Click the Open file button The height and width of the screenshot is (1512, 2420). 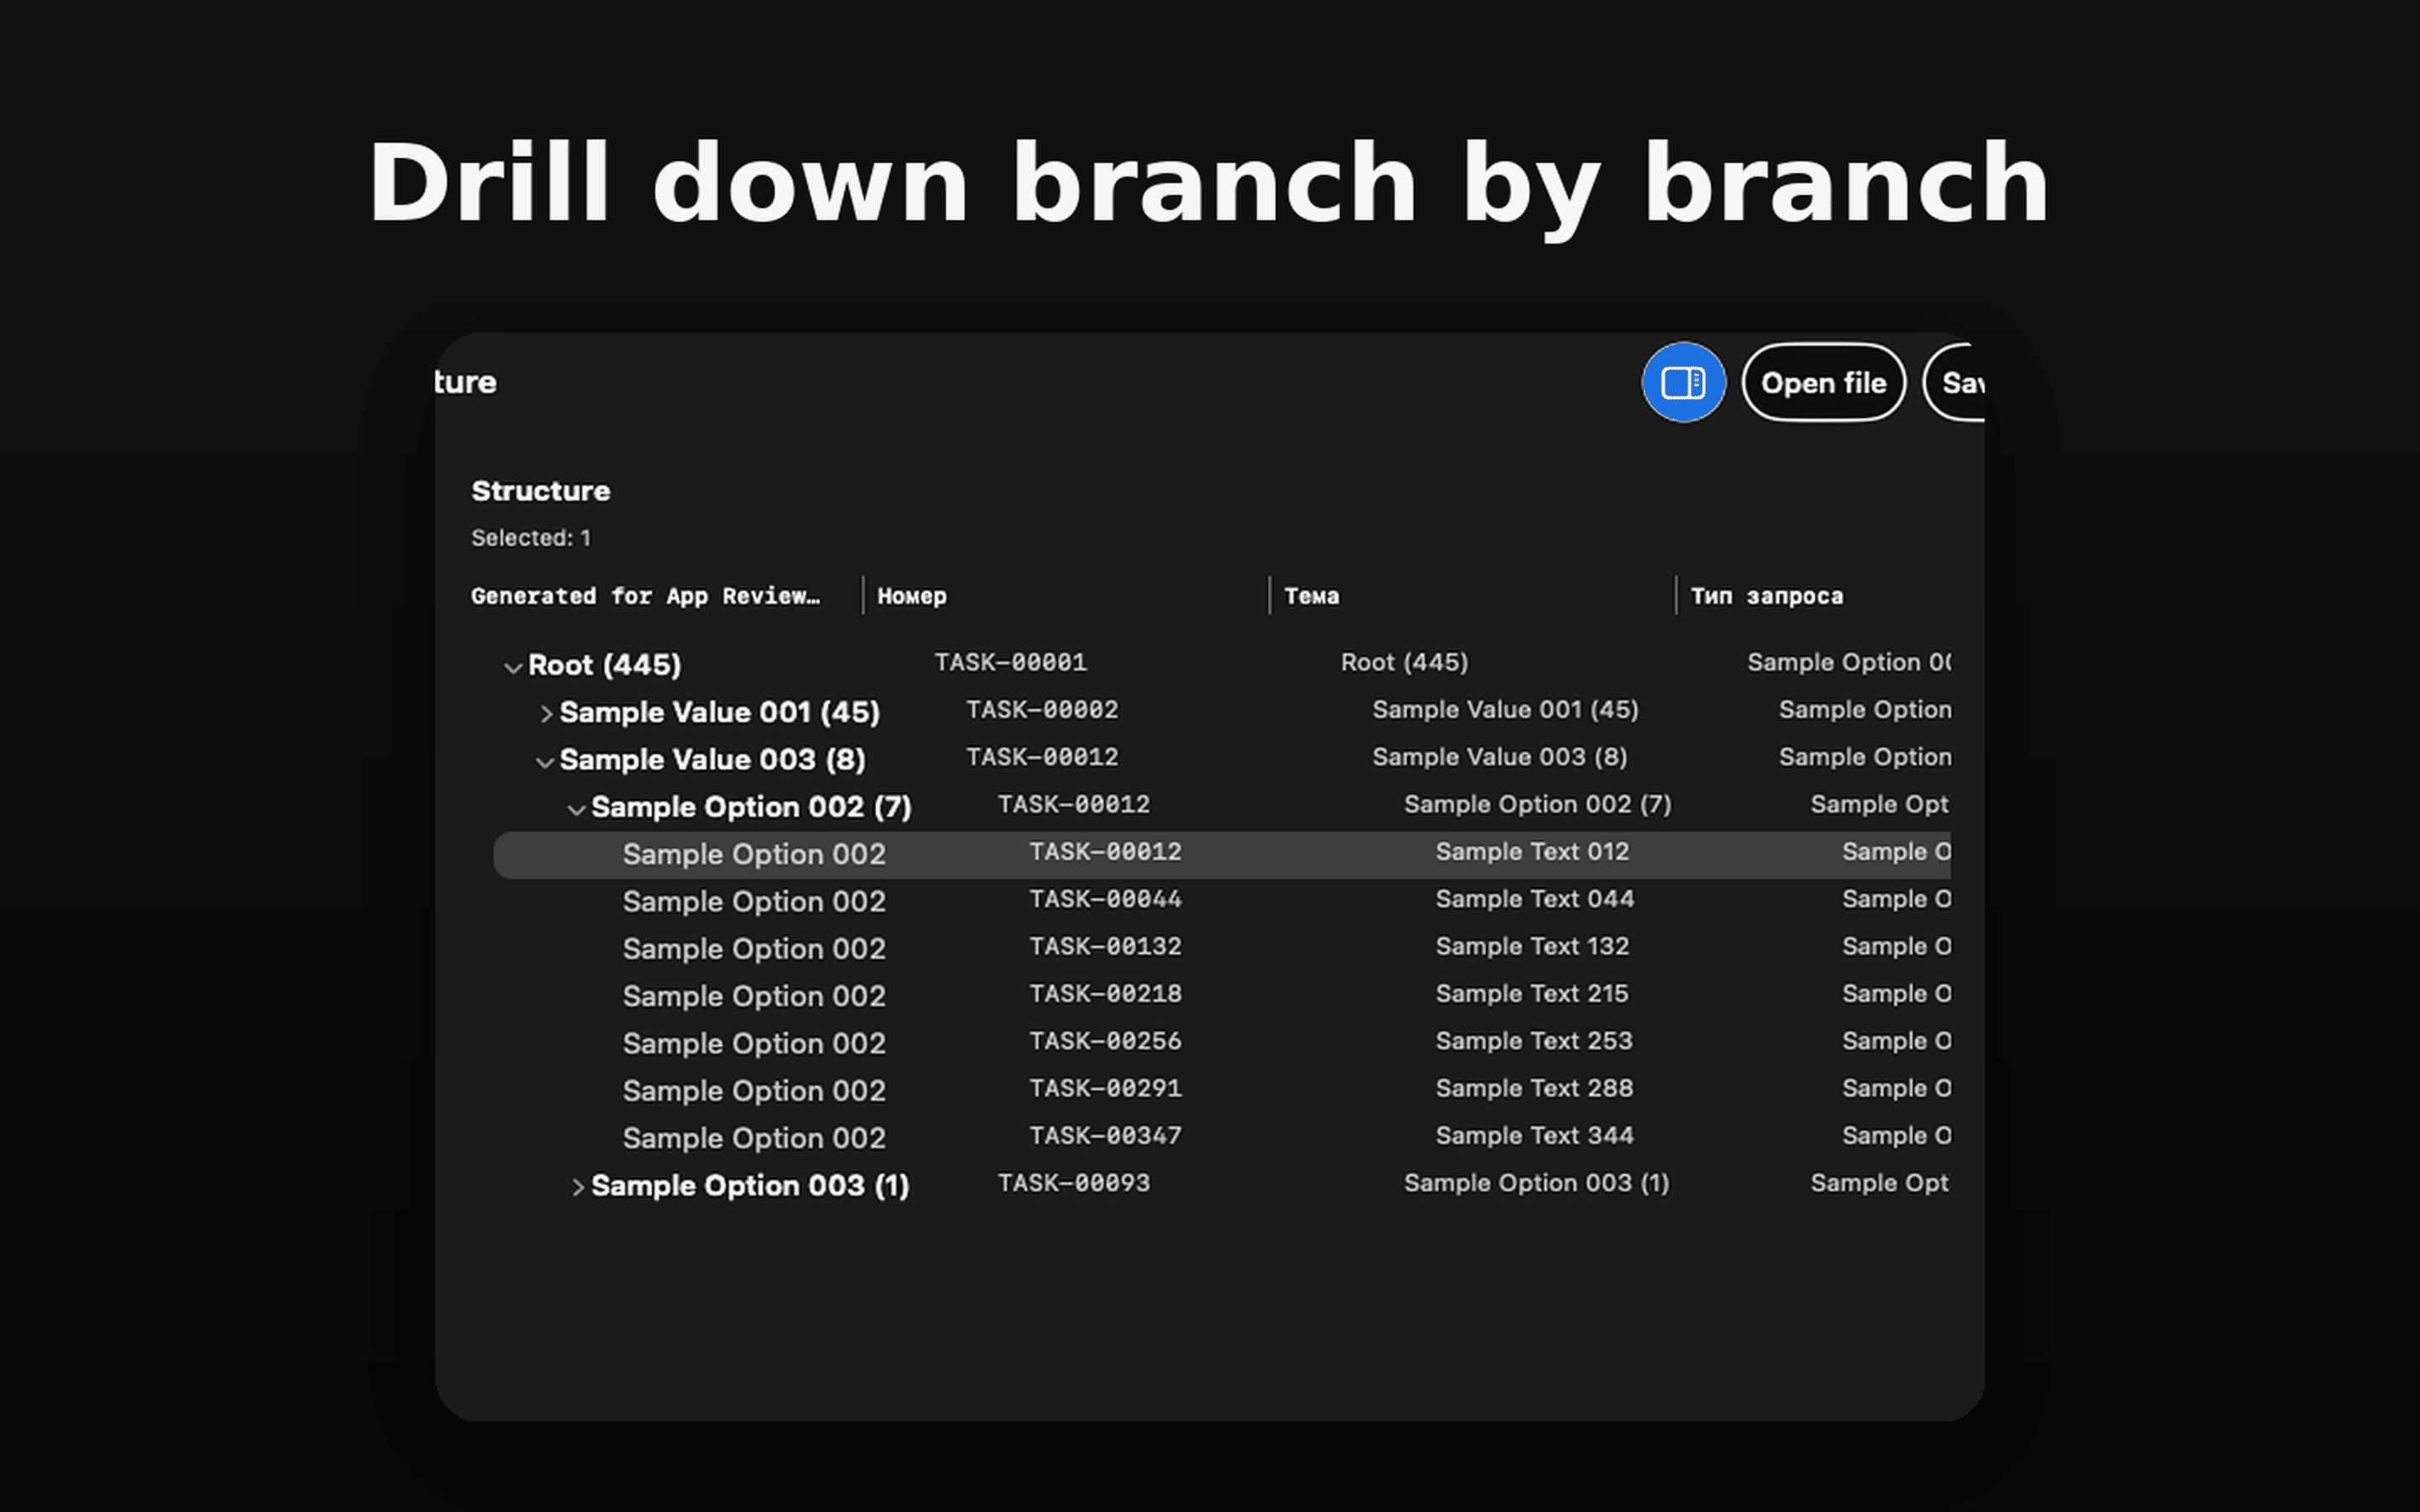point(1823,382)
